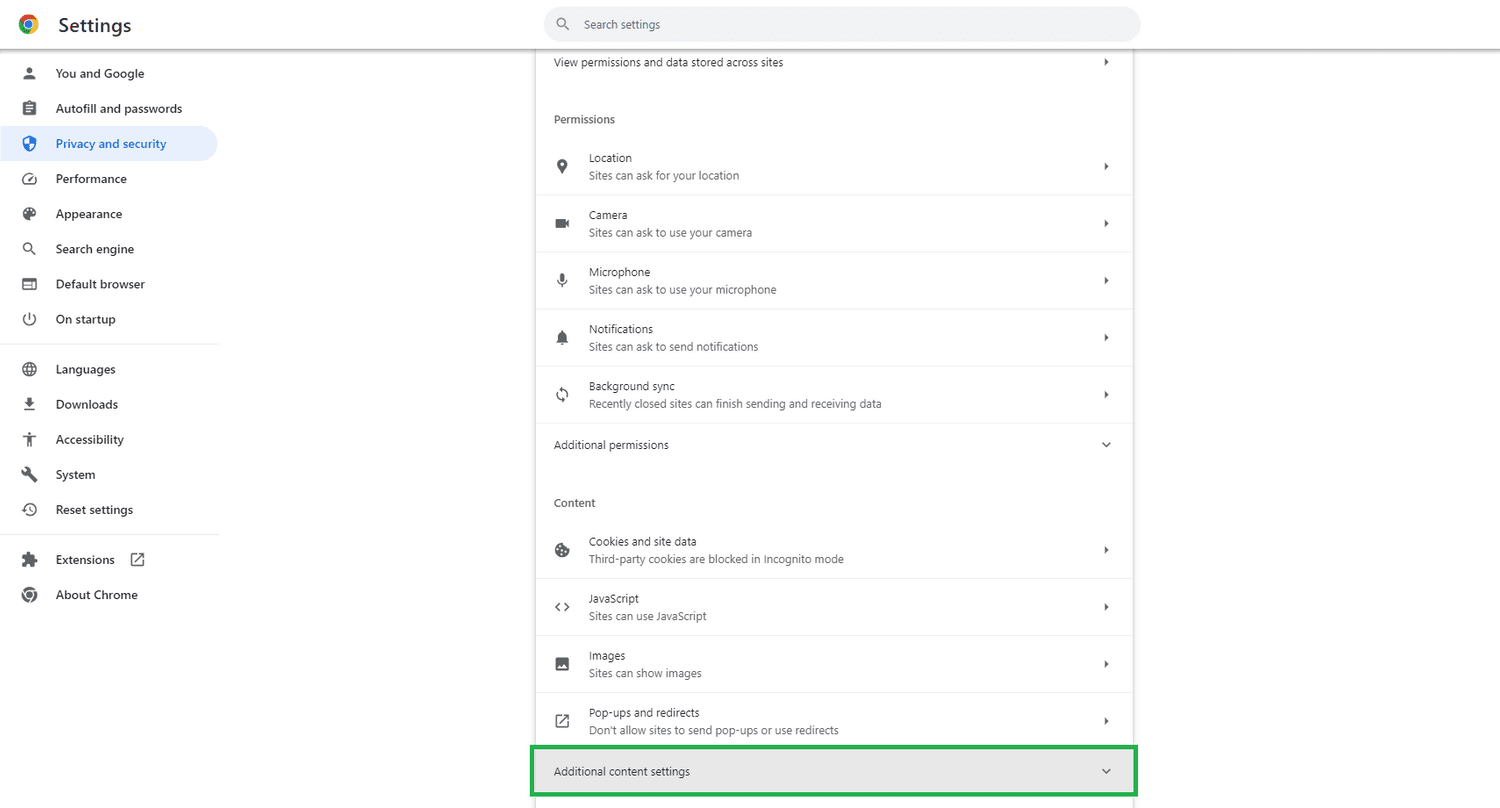
Task: Click the Cookies and site data icon
Action: [x=562, y=550]
